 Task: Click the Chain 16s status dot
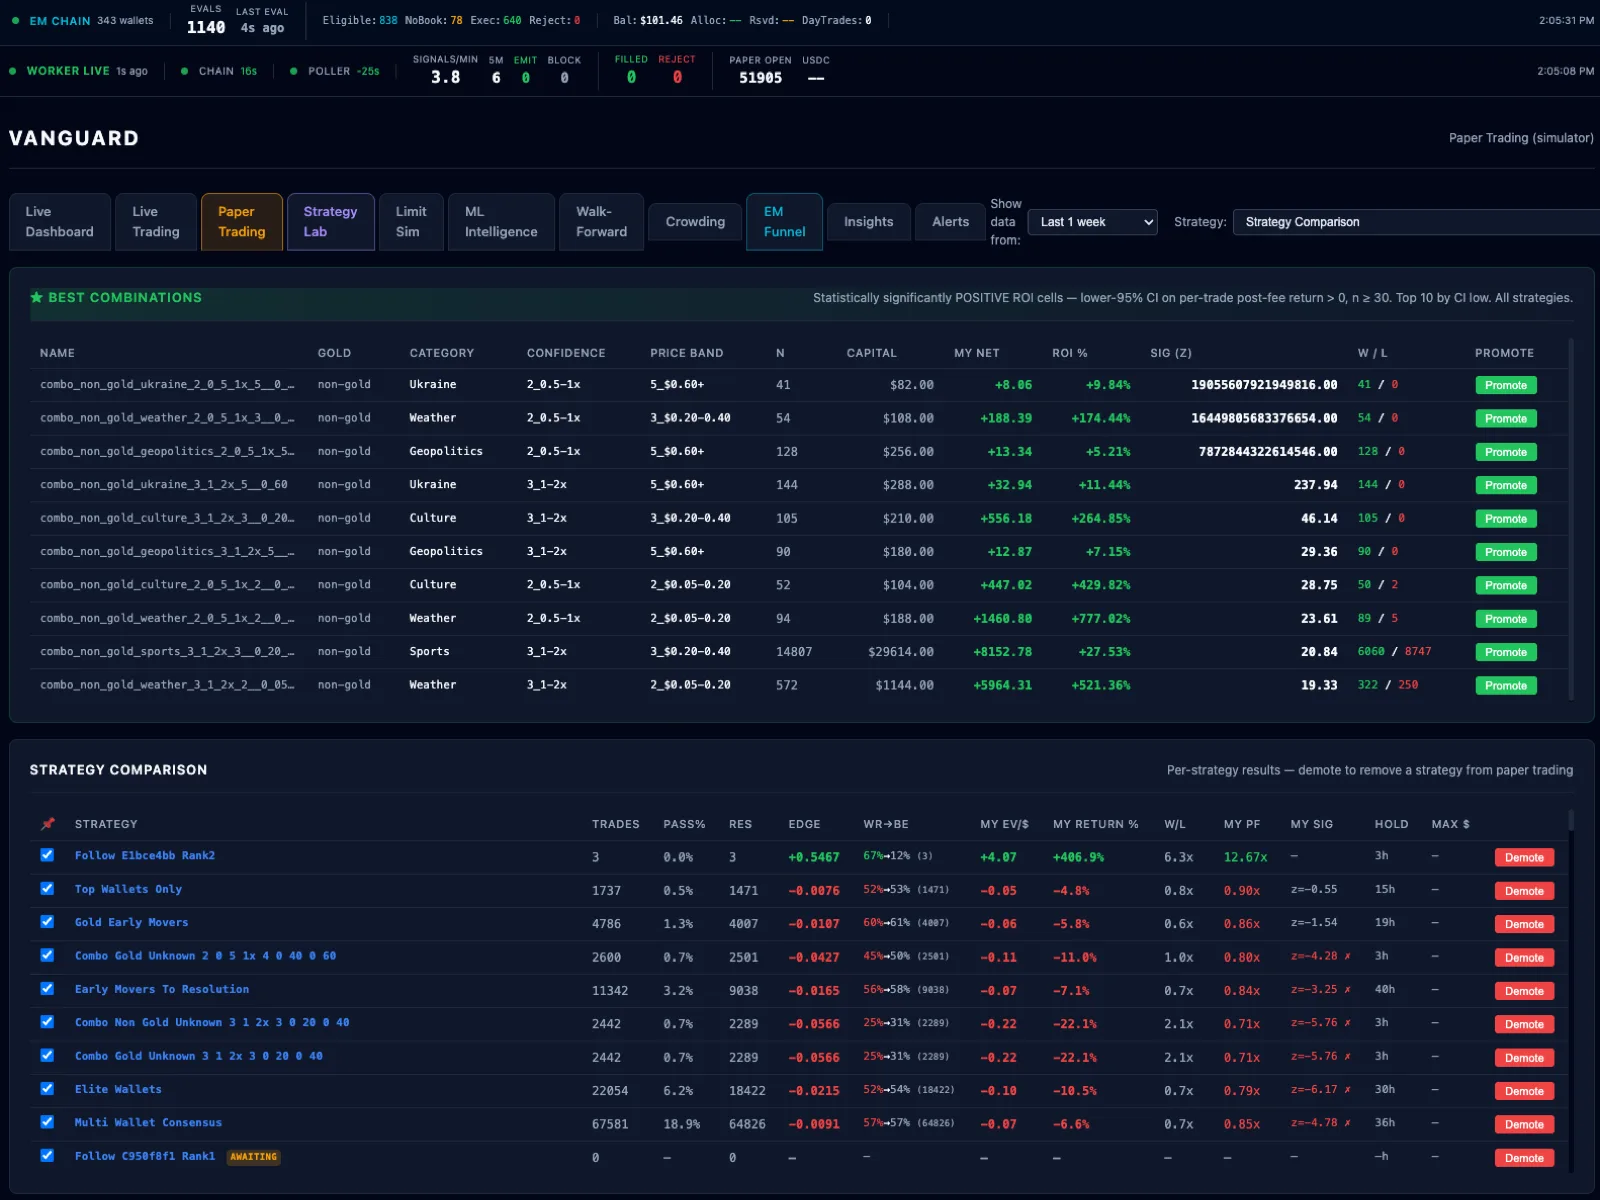point(185,71)
